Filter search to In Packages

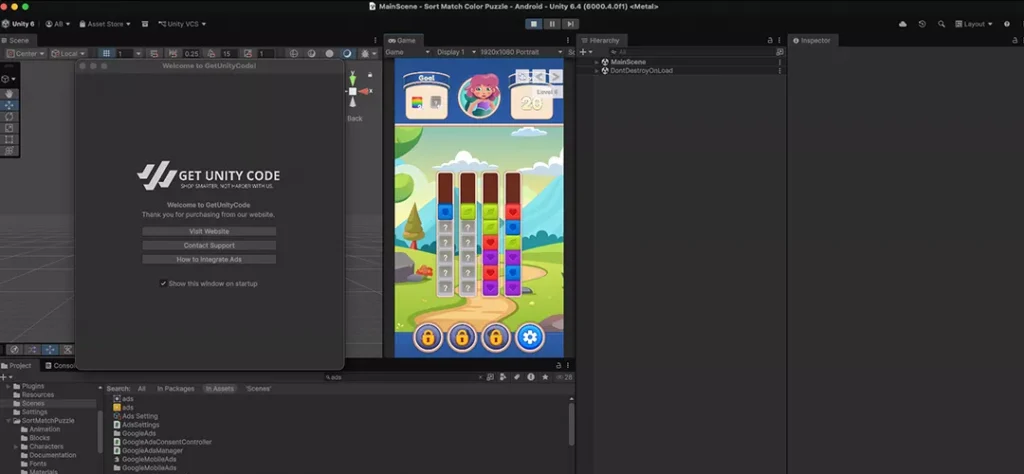[x=176, y=388]
